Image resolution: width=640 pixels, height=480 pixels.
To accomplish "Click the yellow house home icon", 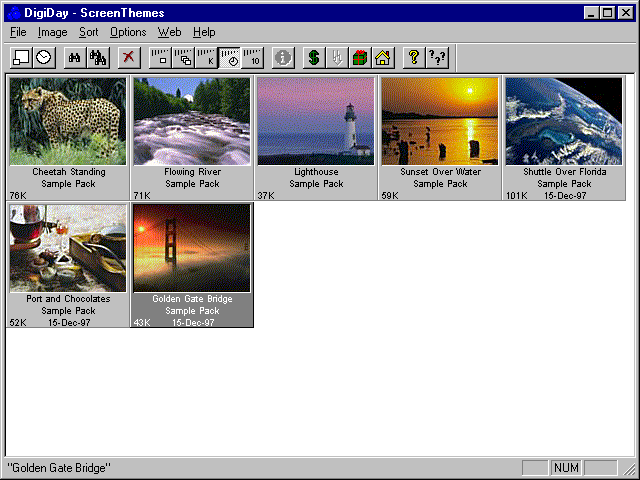I will coord(382,58).
